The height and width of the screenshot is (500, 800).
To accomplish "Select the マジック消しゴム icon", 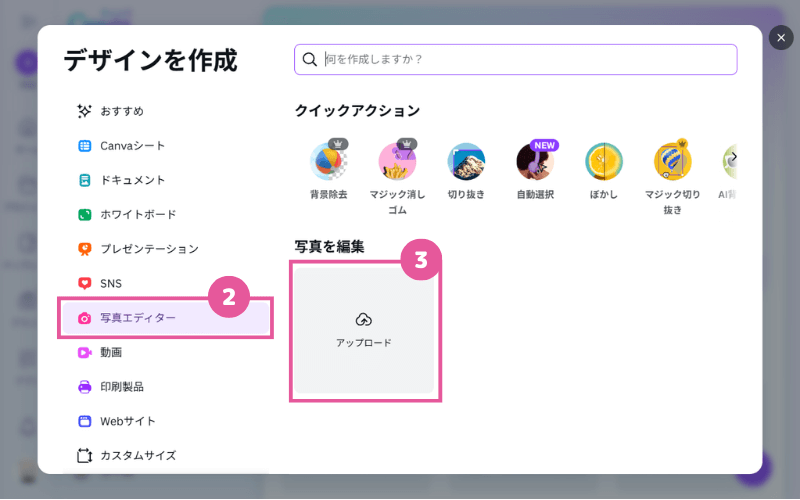I will [397, 162].
